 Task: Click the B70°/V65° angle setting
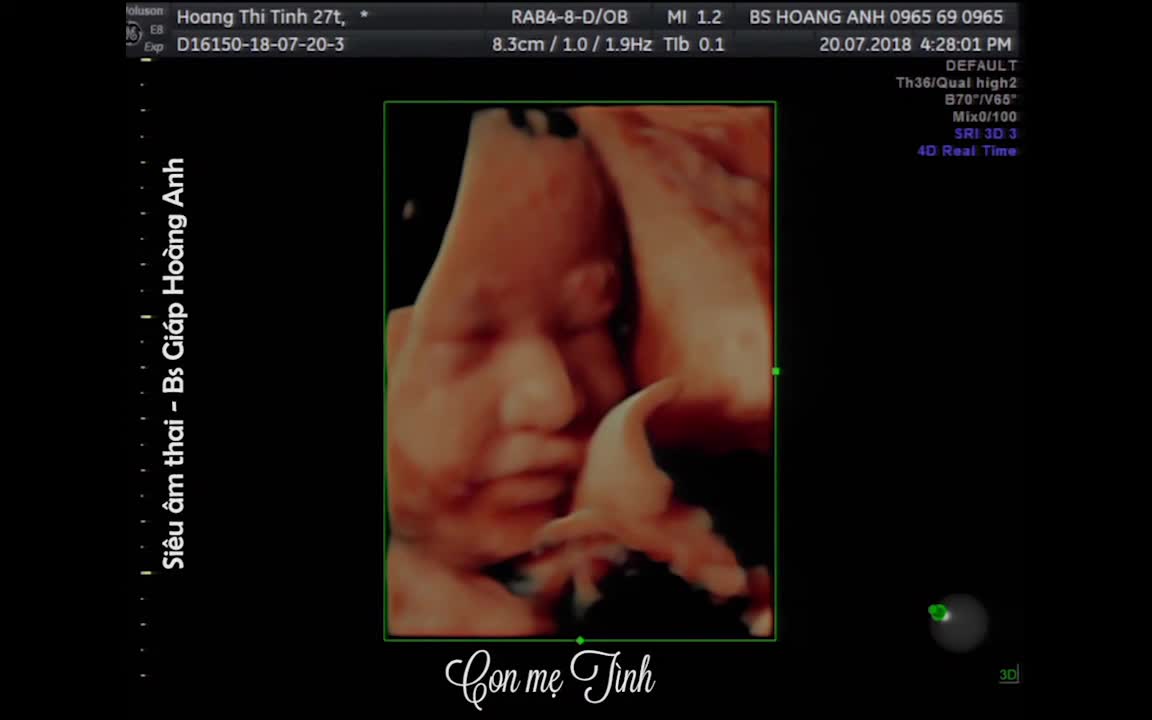(x=981, y=99)
